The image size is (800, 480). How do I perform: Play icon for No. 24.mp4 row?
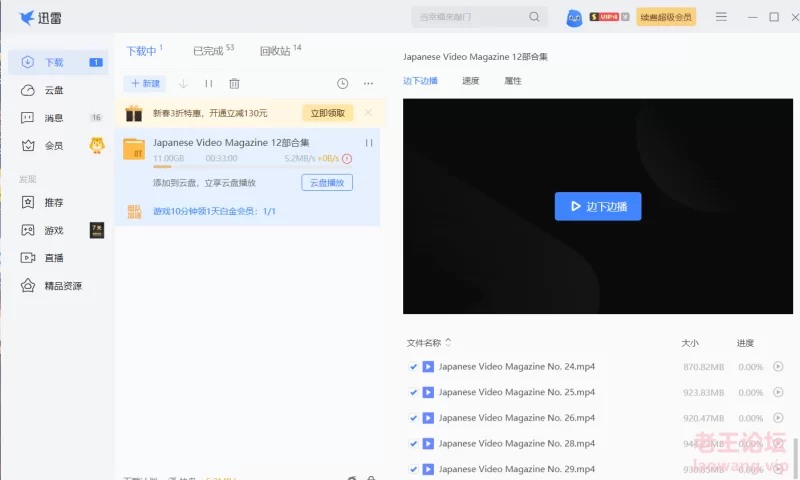coord(778,366)
